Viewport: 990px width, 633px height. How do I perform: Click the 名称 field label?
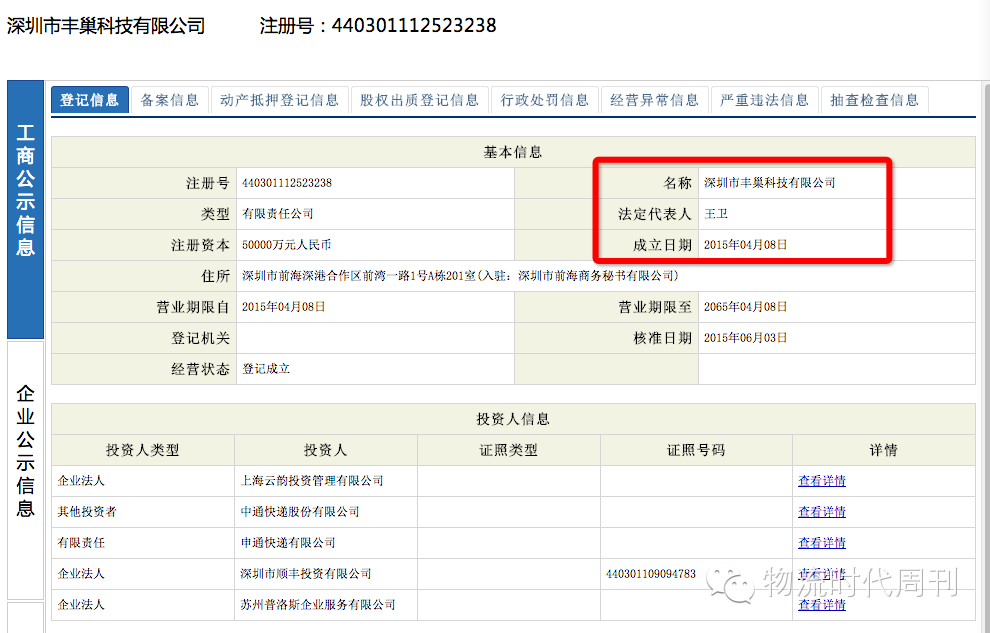point(677,183)
